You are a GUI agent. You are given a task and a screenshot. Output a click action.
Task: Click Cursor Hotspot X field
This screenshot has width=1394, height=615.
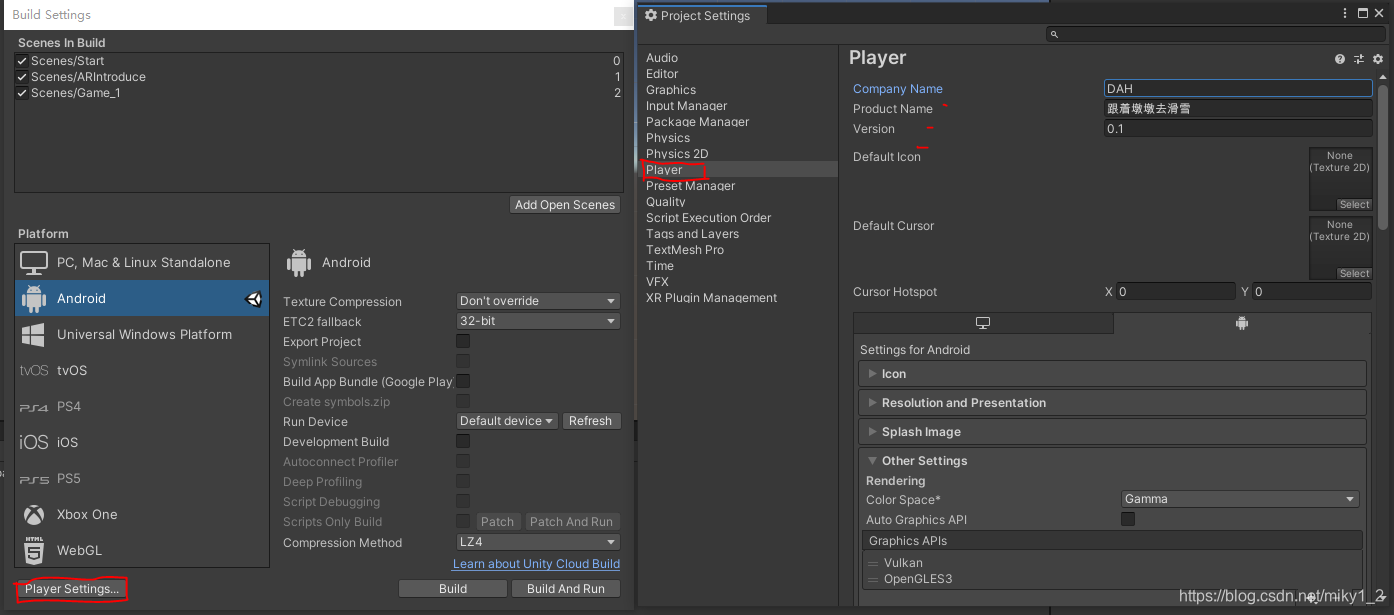[1176, 292]
